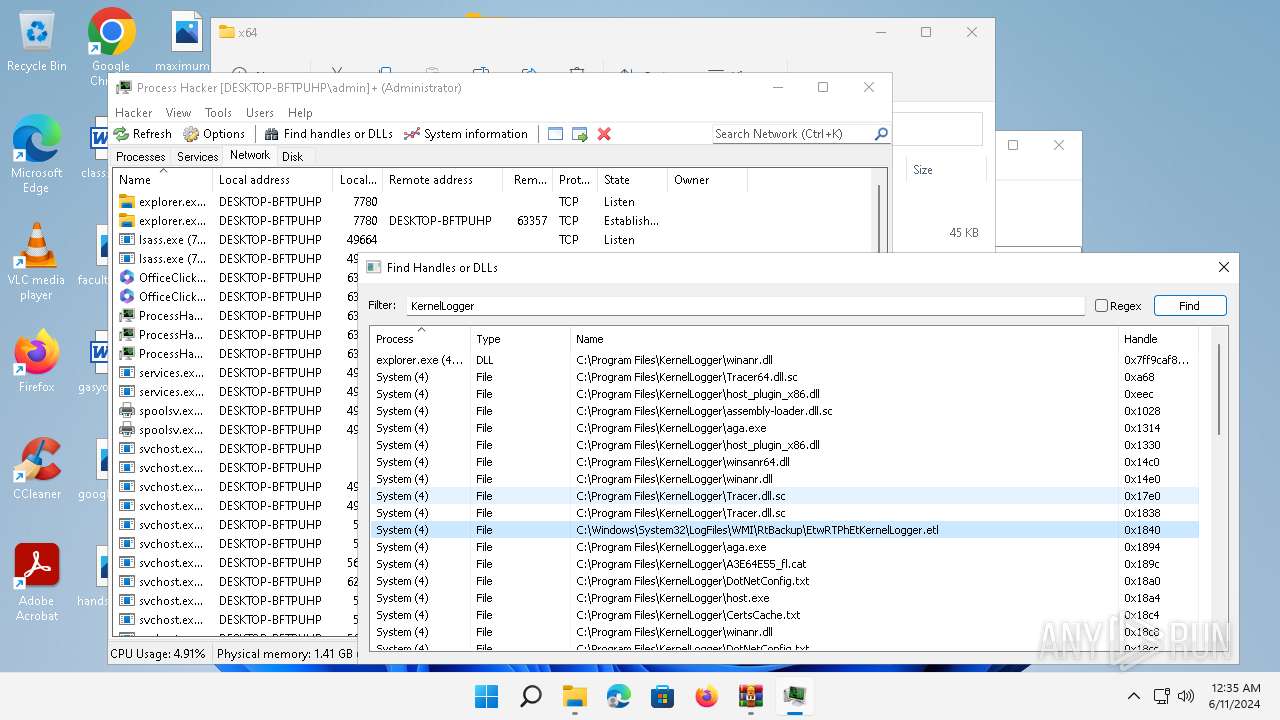Switch to the Disk tab

pos(292,157)
